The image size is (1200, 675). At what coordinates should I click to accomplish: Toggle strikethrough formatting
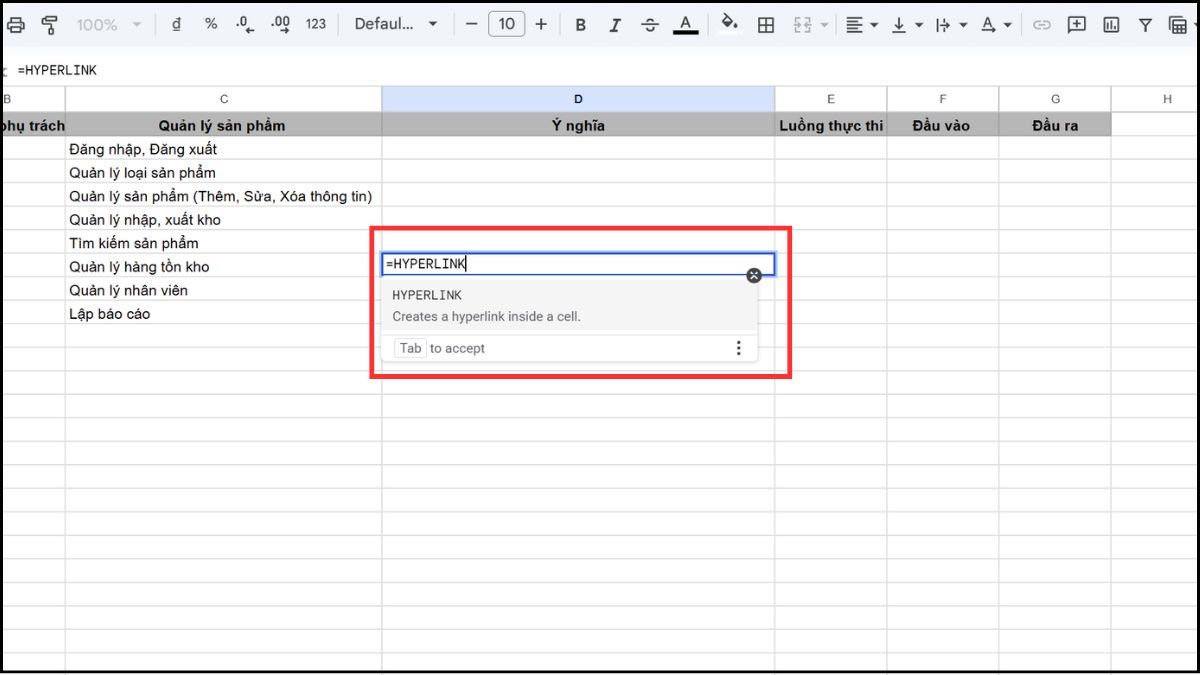pyautogui.click(x=650, y=23)
